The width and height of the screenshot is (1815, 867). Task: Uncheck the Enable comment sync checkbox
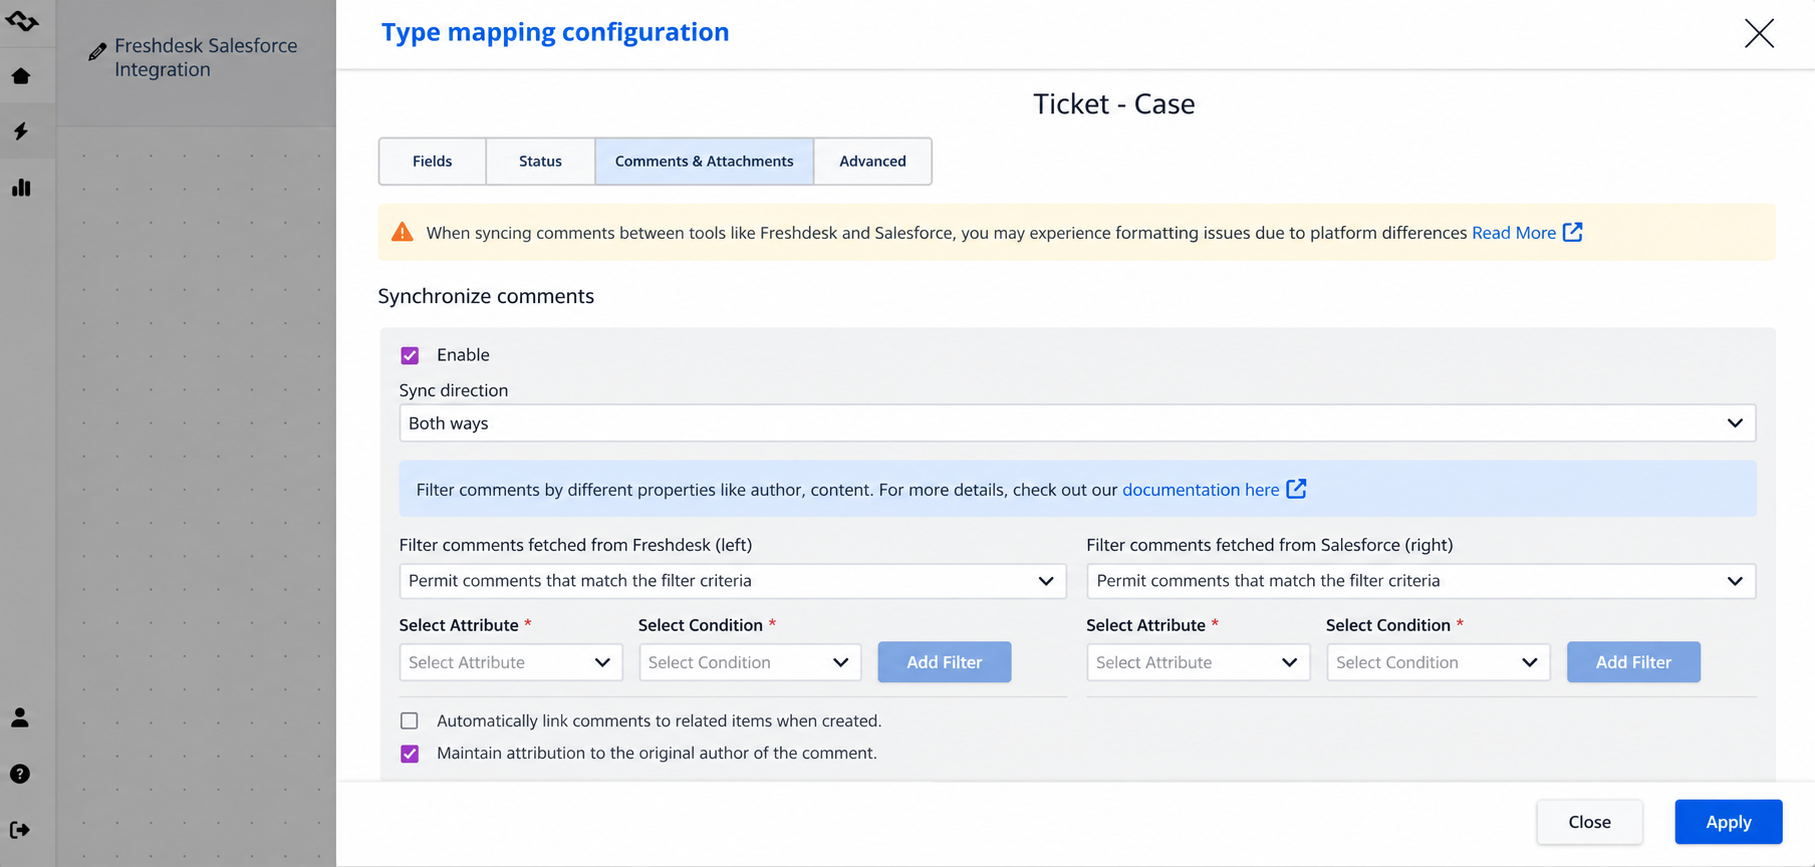[410, 355]
